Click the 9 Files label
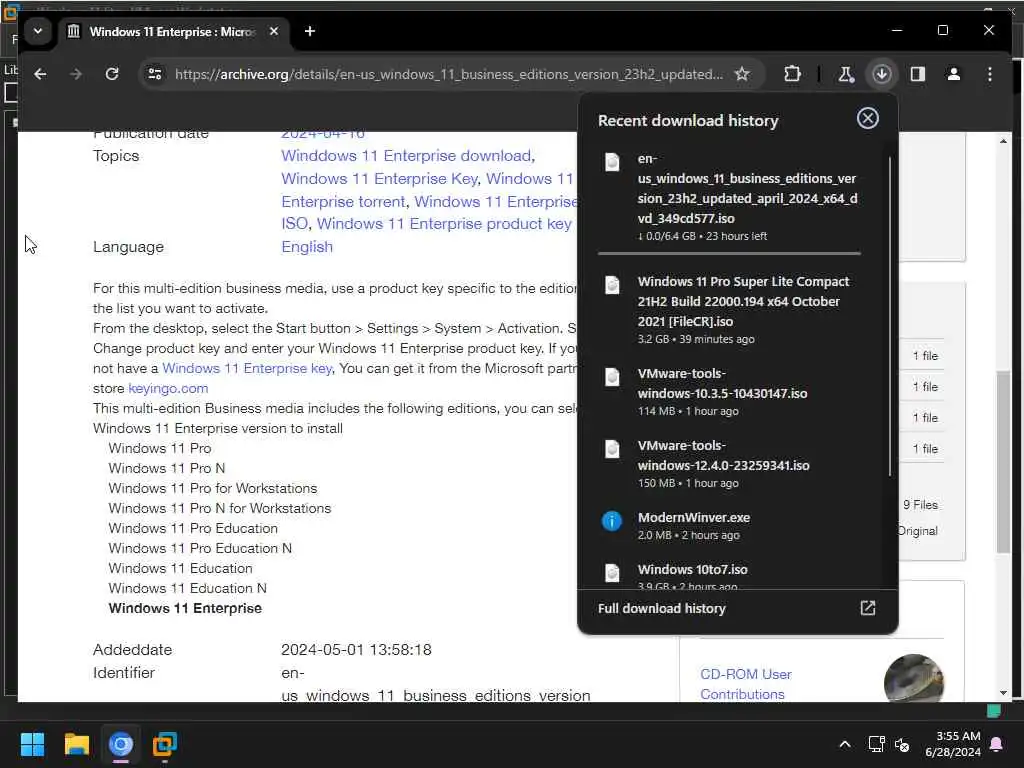 920,505
